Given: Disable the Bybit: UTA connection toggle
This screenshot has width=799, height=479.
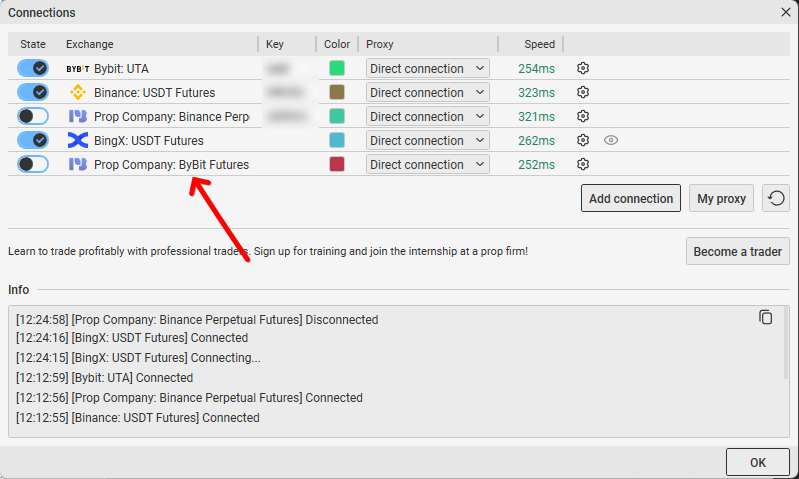Looking at the screenshot, I should pyautogui.click(x=33, y=68).
